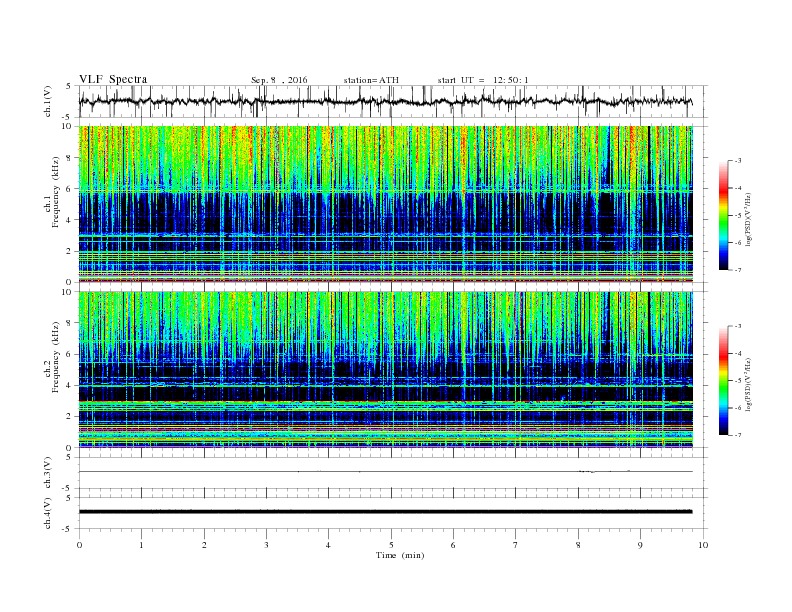Click the "Time (min)" x-axis label
This screenshot has width=792, height=612.
click(400, 555)
